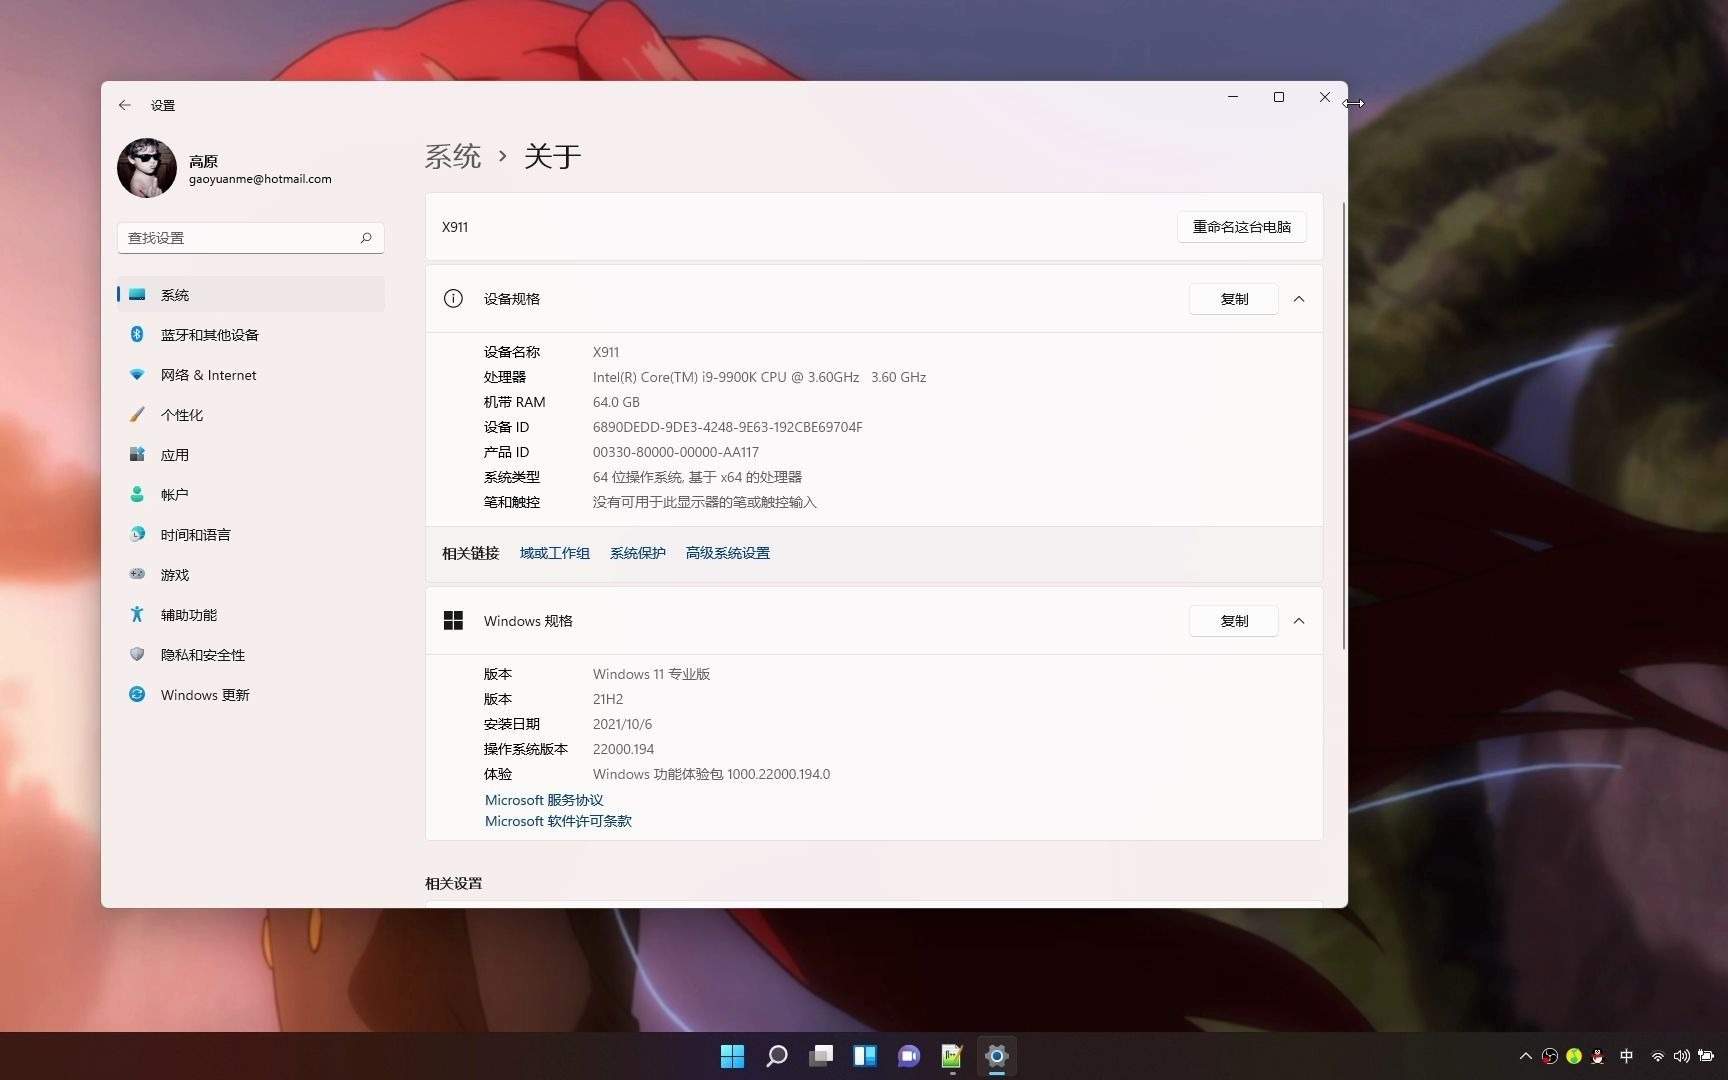Click the 设备规格 info icon
Viewport: 1728px width, 1080px height.
[x=453, y=299]
